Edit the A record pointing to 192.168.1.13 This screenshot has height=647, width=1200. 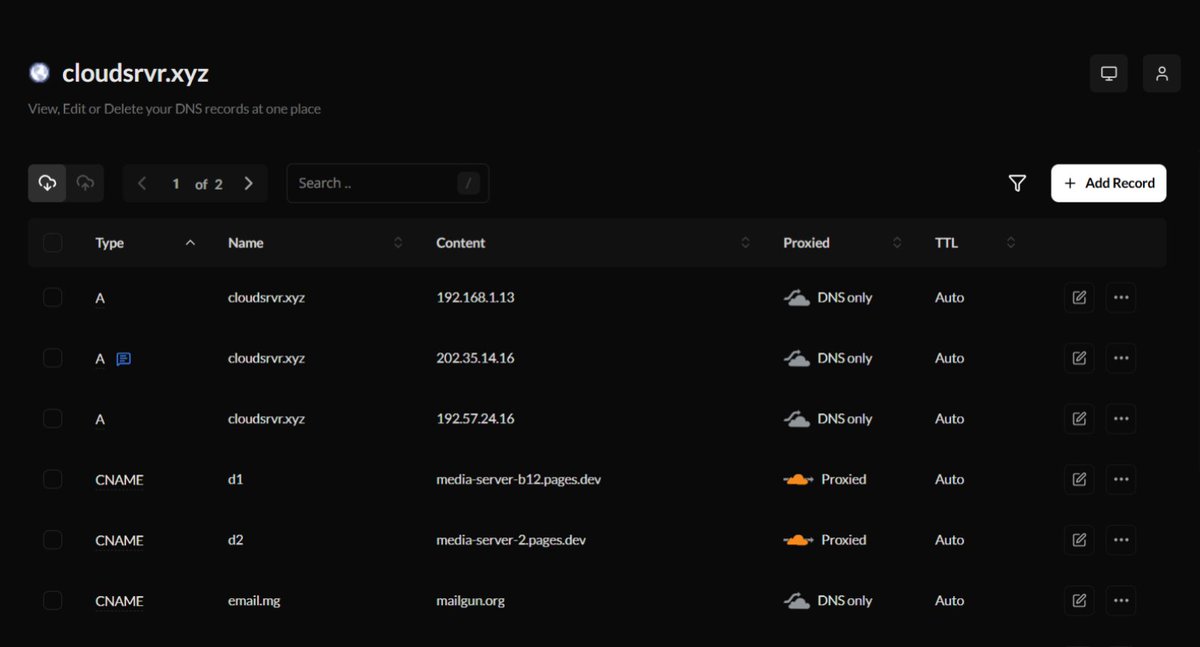(1079, 297)
